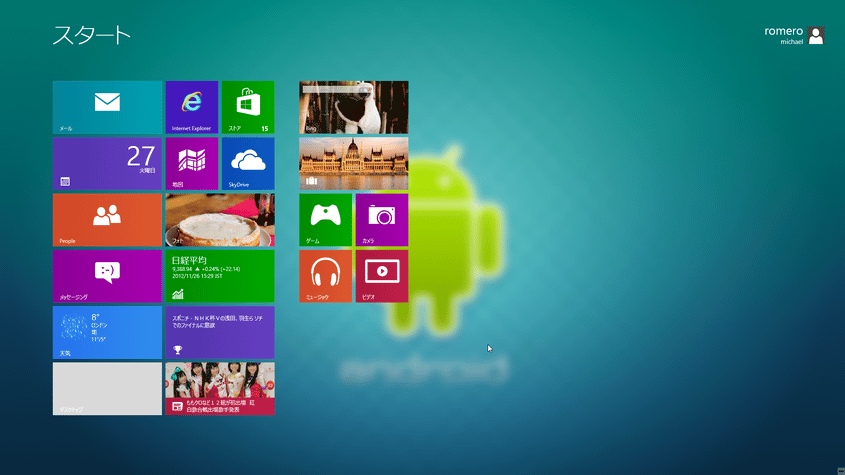The width and height of the screenshot is (845, 475).
Task: Open the Messaging tile
Action: pos(107,276)
